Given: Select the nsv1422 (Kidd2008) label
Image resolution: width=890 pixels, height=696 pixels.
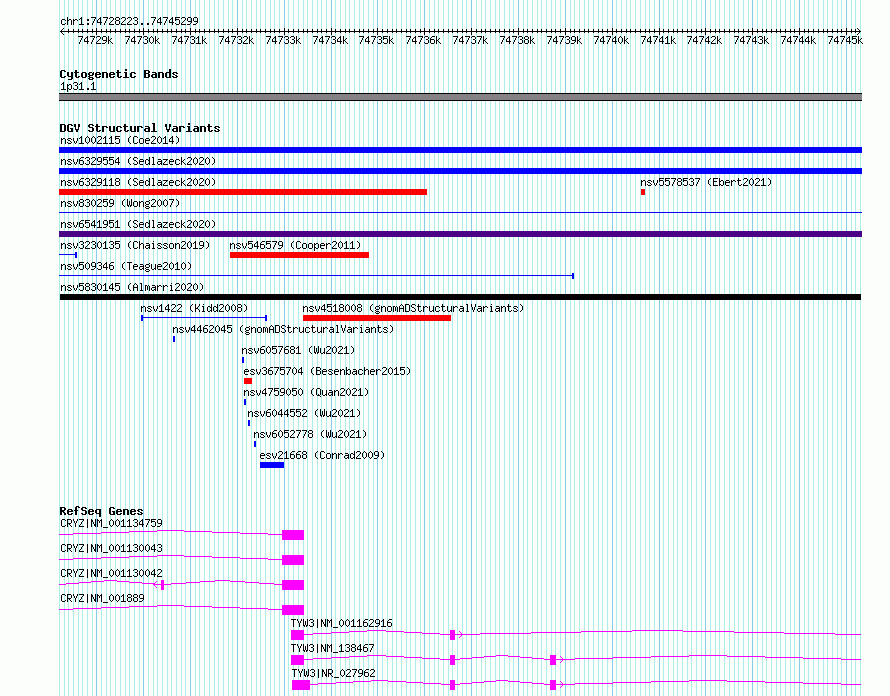Looking at the screenshot, I should pos(194,308).
